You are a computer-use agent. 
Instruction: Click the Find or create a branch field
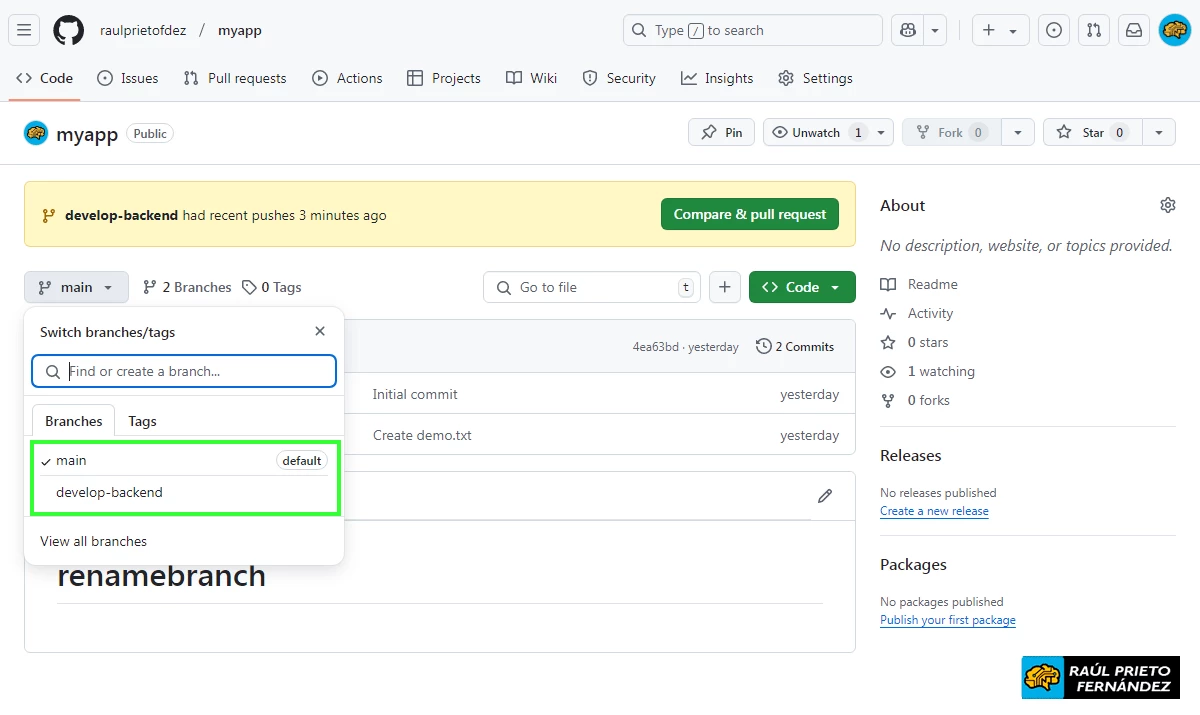pyautogui.click(x=195, y=371)
